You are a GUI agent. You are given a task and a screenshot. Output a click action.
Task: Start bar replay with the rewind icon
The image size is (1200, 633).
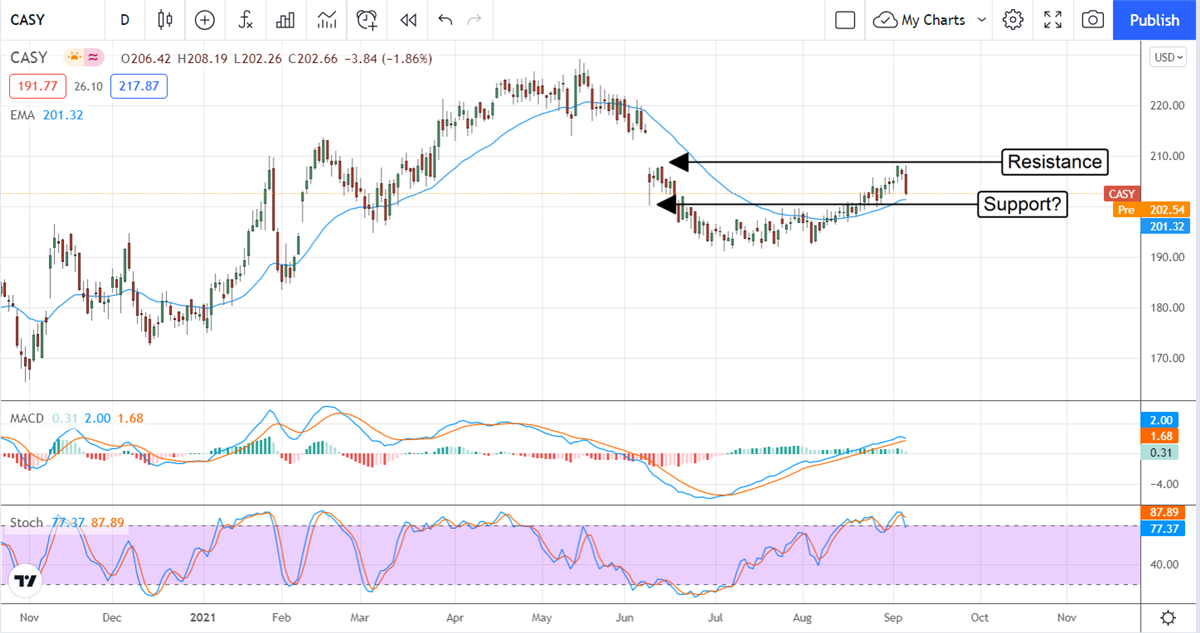(407, 20)
